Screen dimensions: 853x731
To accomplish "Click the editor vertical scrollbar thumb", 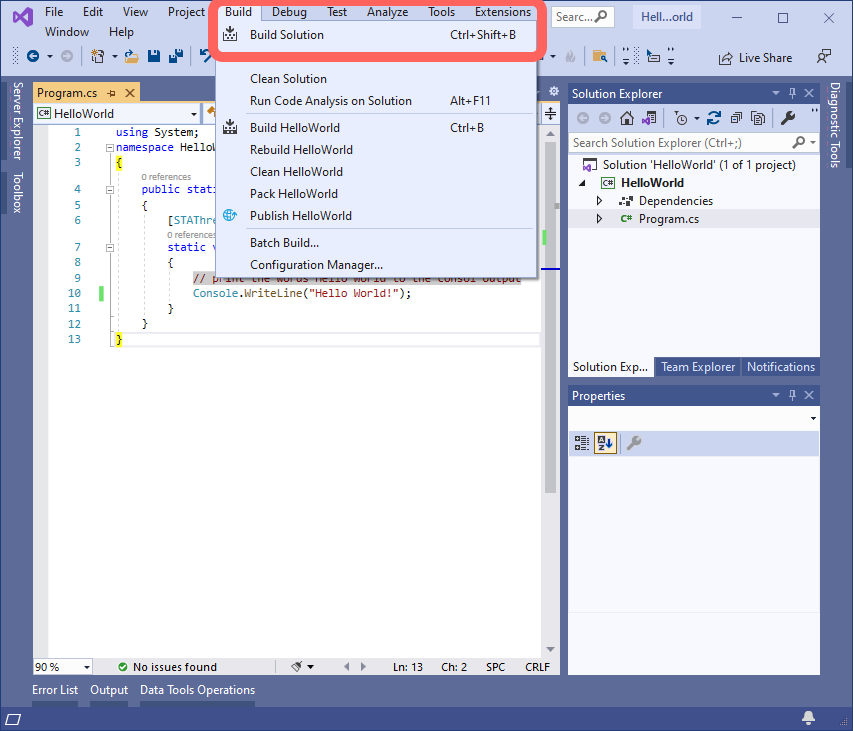I will pos(550,317).
